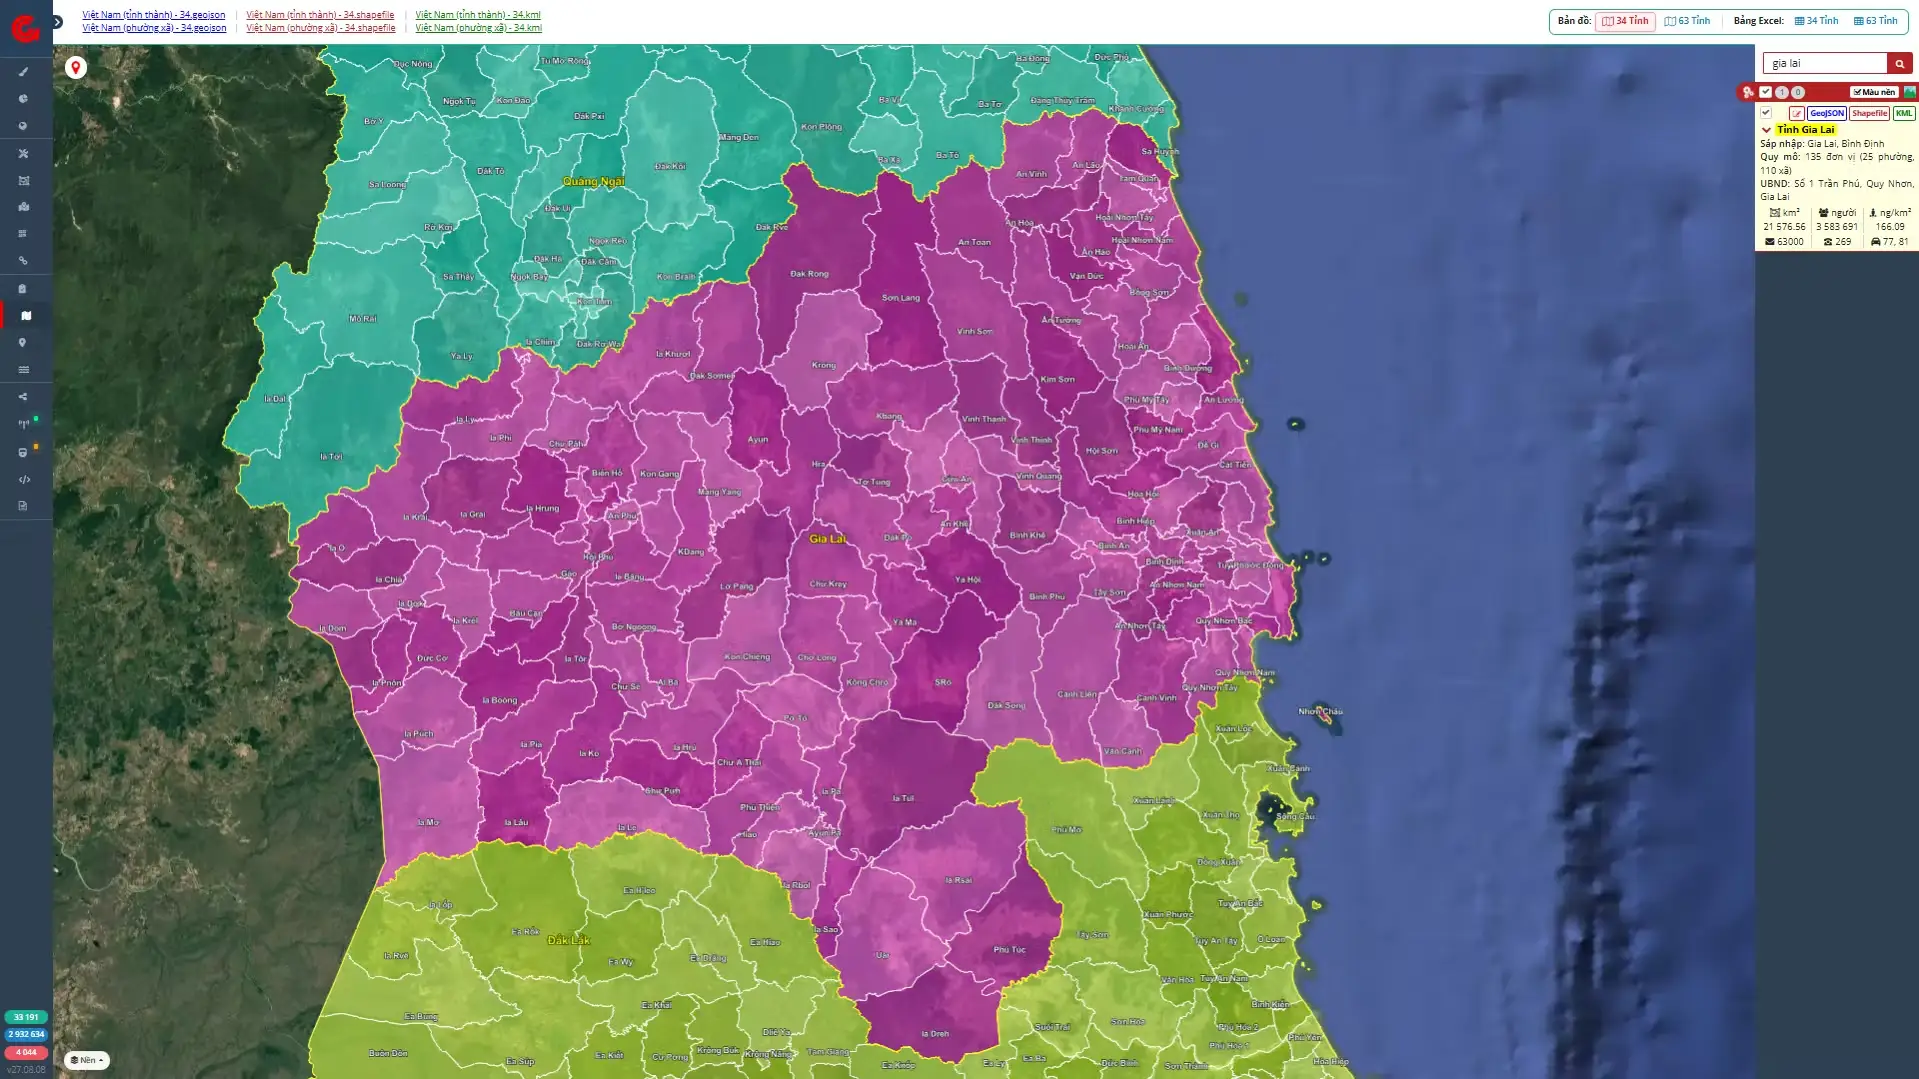Select the draw polygon area sidebar icon
1919x1079 pixels.
coord(23,181)
